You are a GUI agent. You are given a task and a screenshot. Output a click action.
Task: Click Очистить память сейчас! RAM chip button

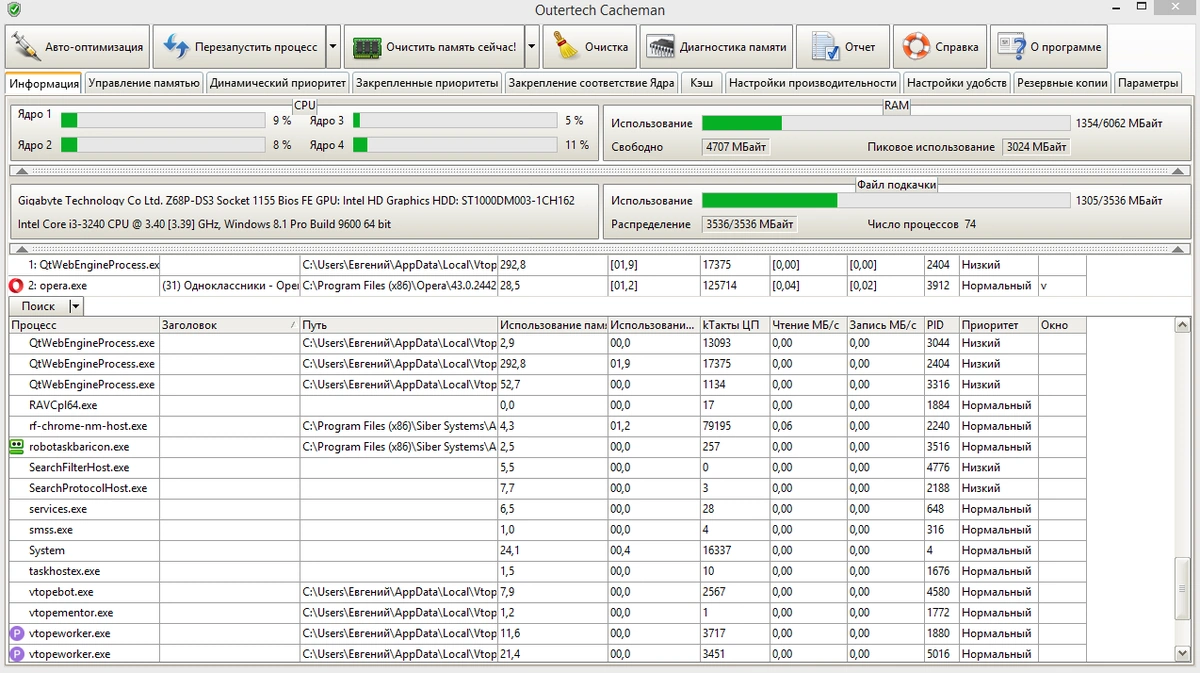click(434, 47)
